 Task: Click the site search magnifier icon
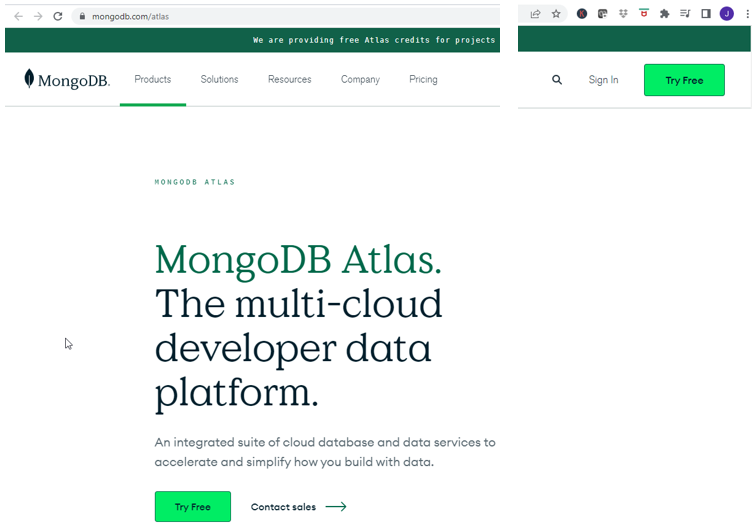pyautogui.click(x=557, y=80)
